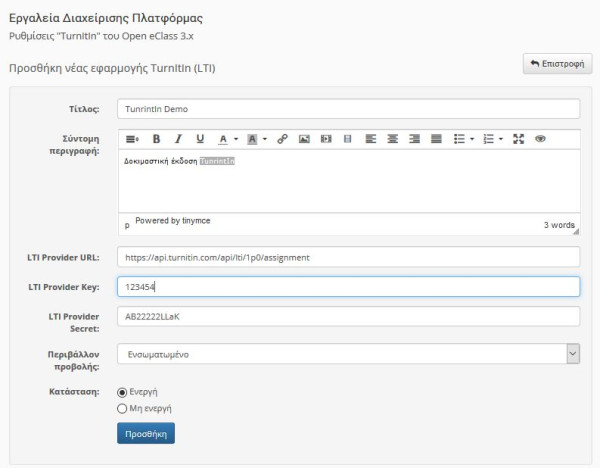This screenshot has width=600, height=468.
Task: Insert a numbered list
Action: [488, 139]
